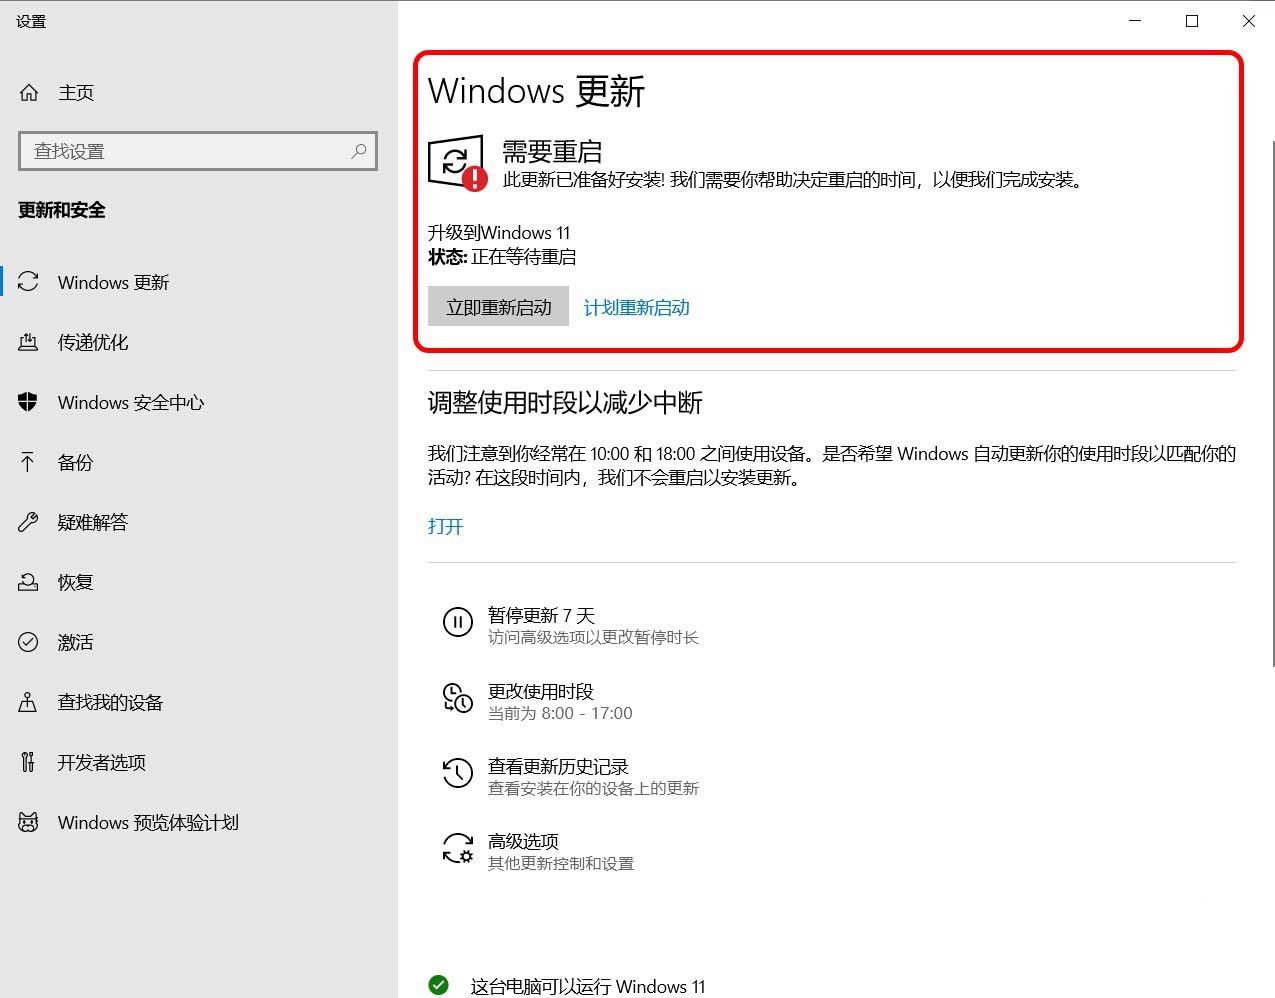1275x998 pixels.
Task: Click the history icon beside 查看更新历史记录
Action: click(x=457, y=773)
